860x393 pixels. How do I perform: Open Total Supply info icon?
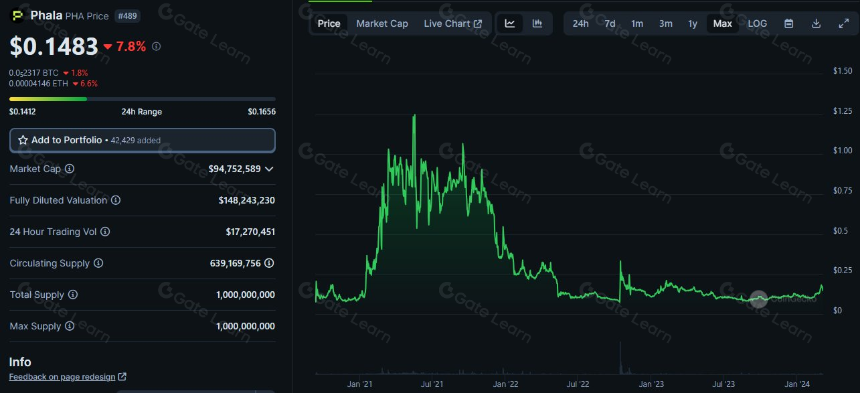(73, 295)
